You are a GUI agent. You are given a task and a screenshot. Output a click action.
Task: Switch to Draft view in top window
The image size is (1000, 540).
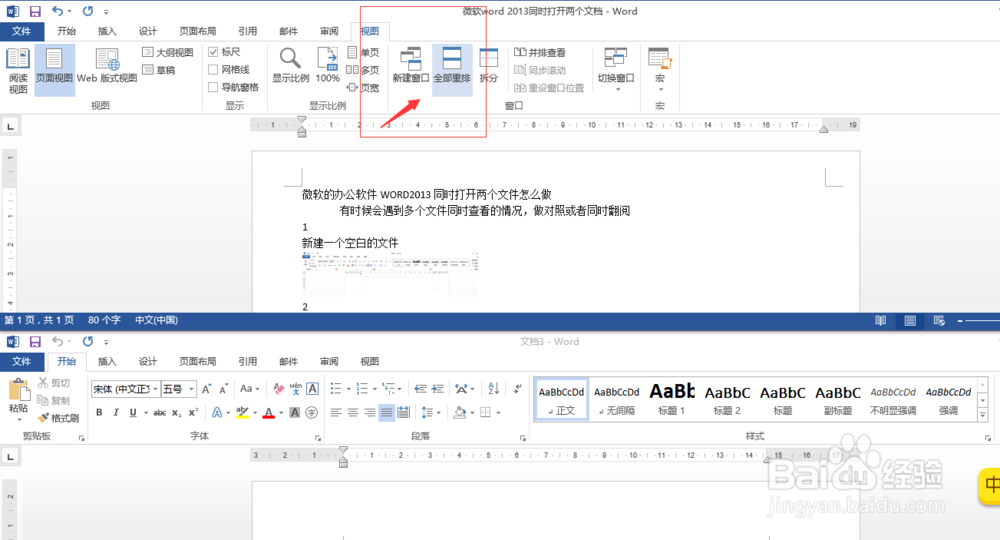[159, 70]
